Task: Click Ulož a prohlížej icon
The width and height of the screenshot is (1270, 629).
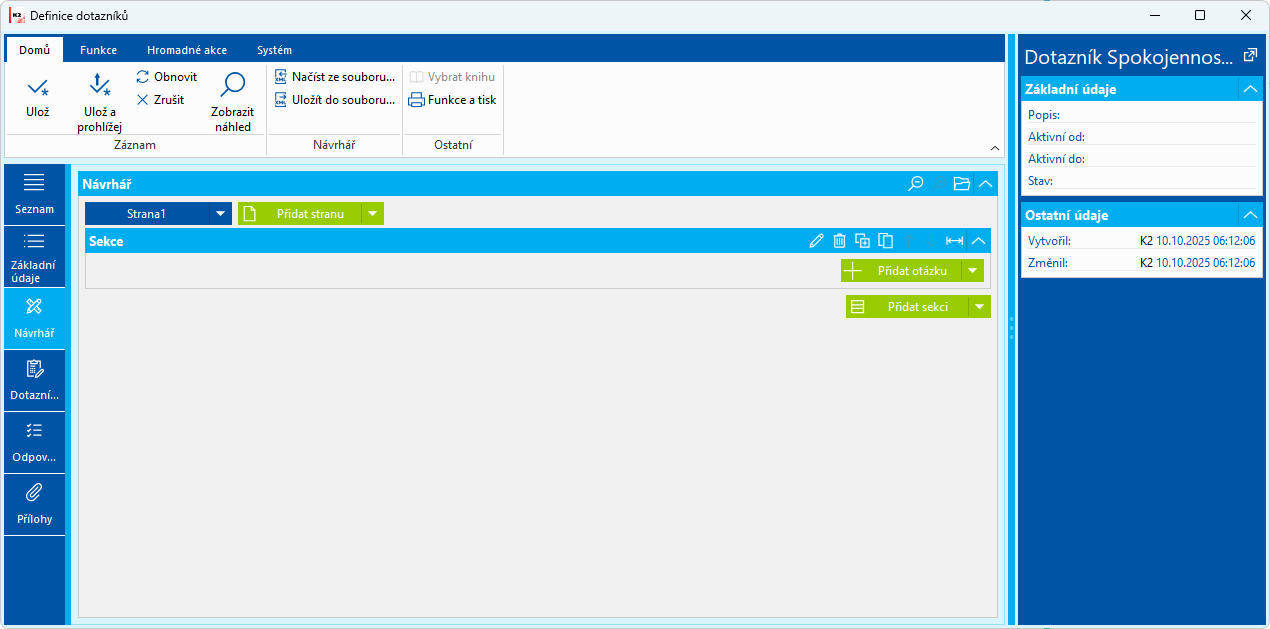Action: [99, 86]
